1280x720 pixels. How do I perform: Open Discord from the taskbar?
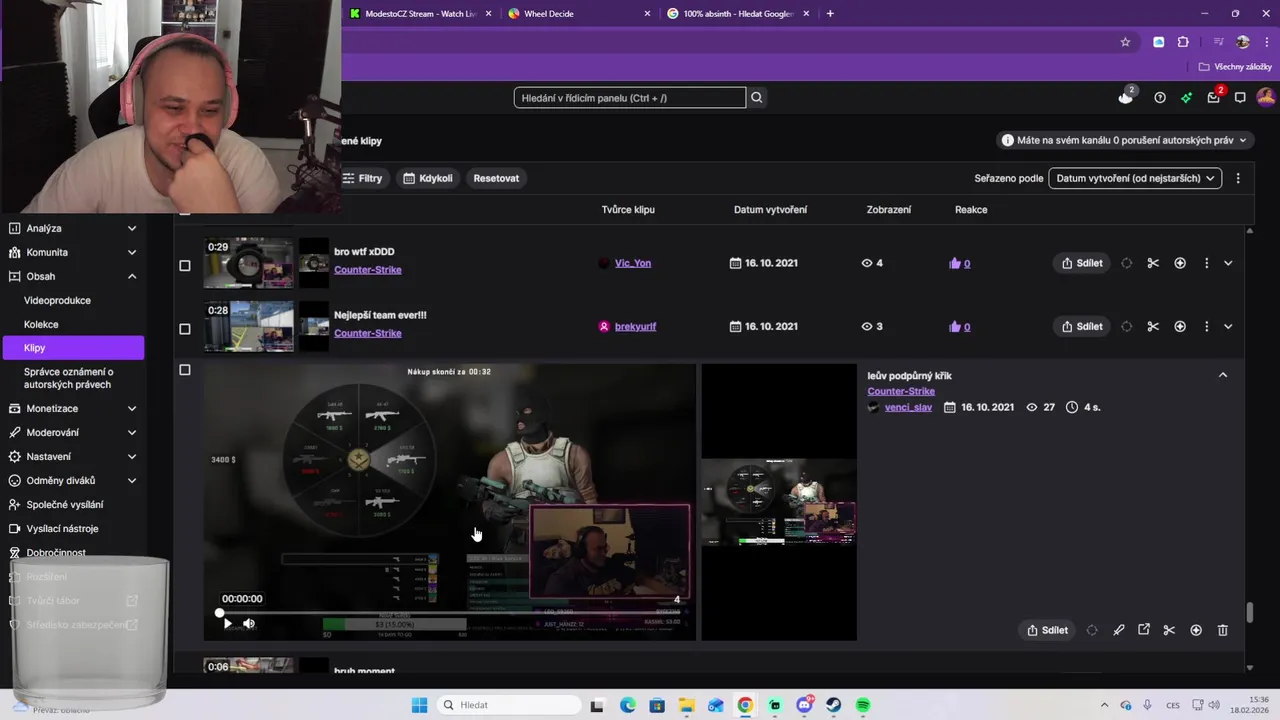click(x=804, y=705)
